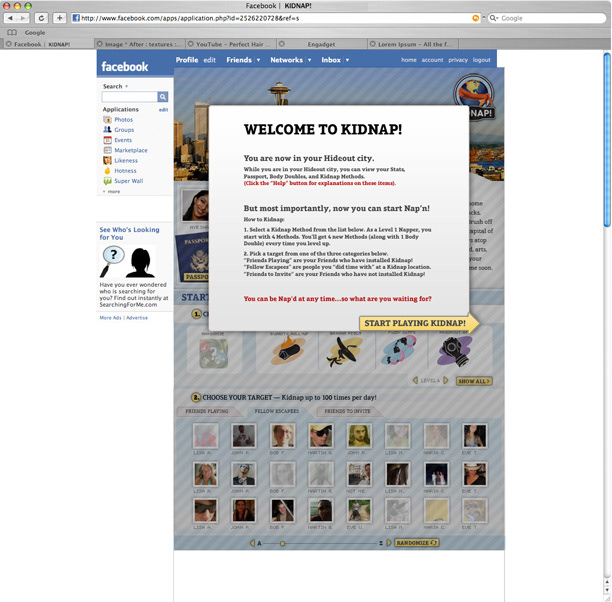Click the account link
Viewport: 612px width, 602px height.
pyautogui.click(x=432, y=60)
